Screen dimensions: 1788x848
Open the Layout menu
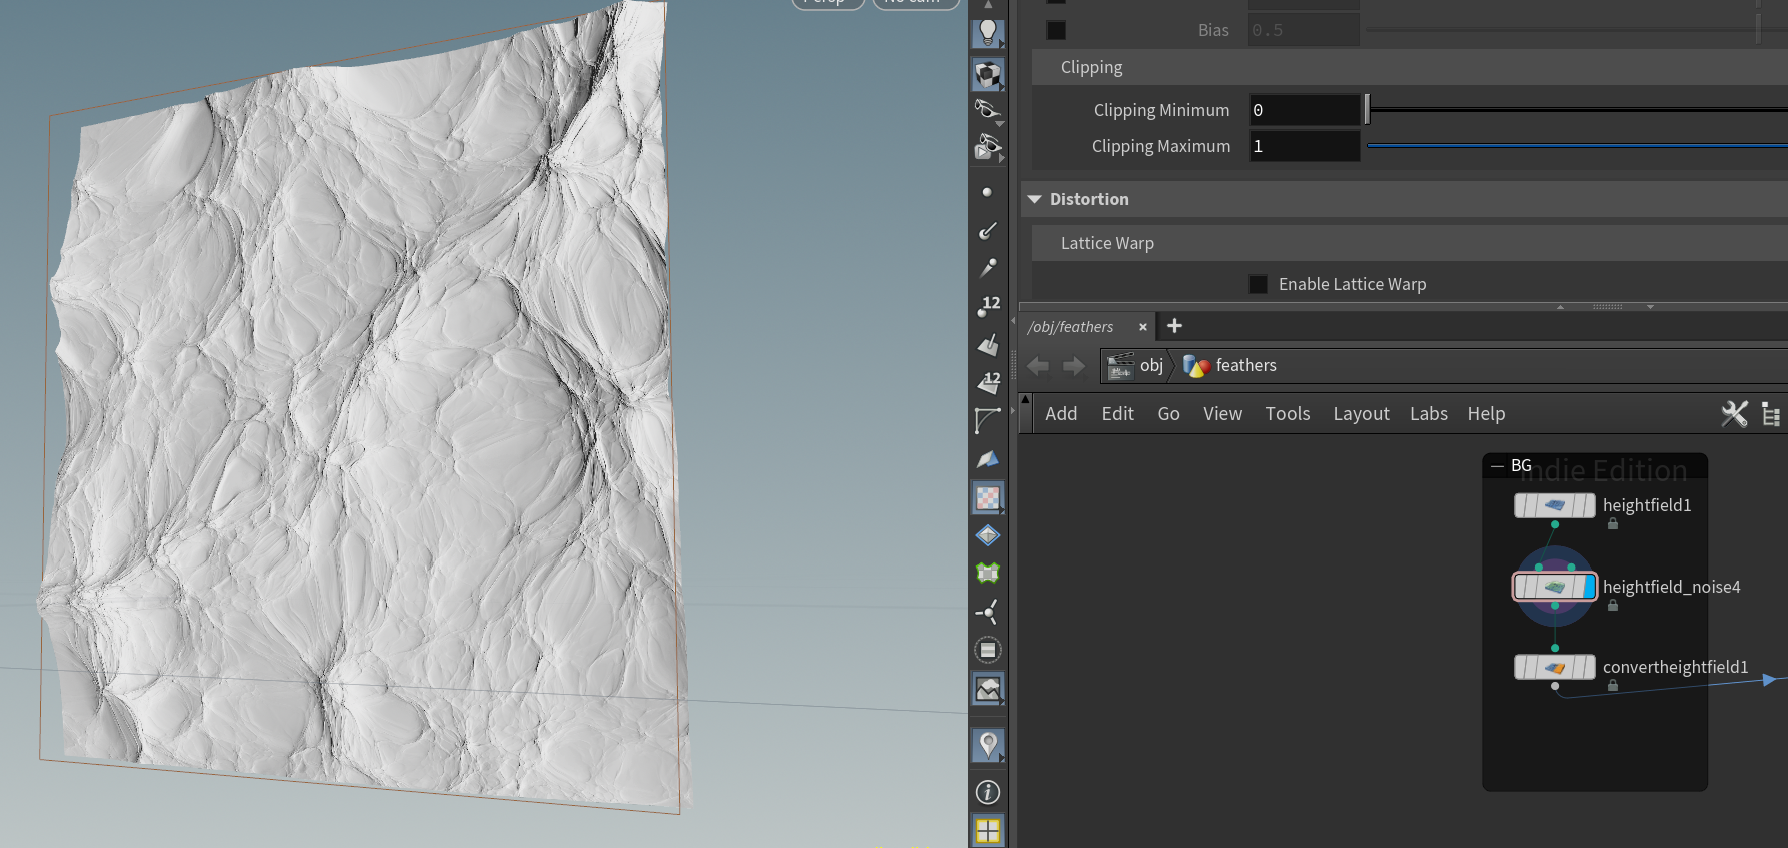(x=1361, y=414)
